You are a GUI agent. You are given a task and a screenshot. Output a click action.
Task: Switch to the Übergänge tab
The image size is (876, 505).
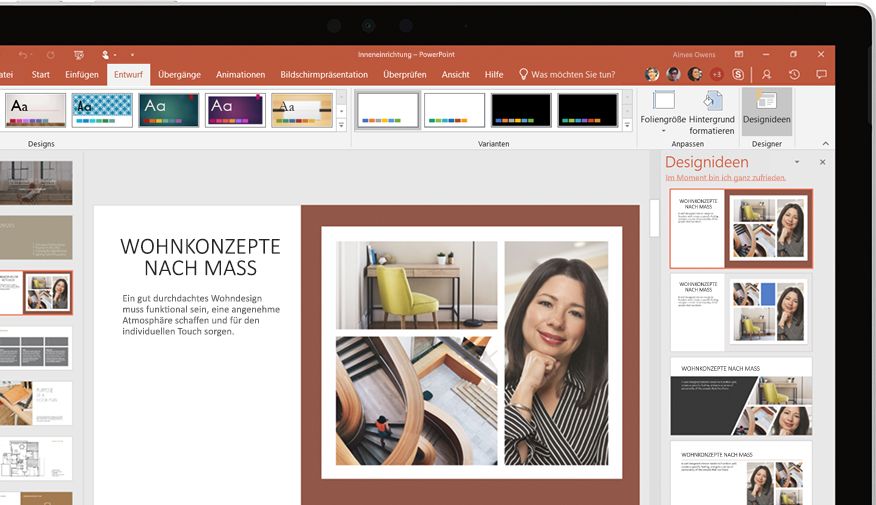pos(179,74)
